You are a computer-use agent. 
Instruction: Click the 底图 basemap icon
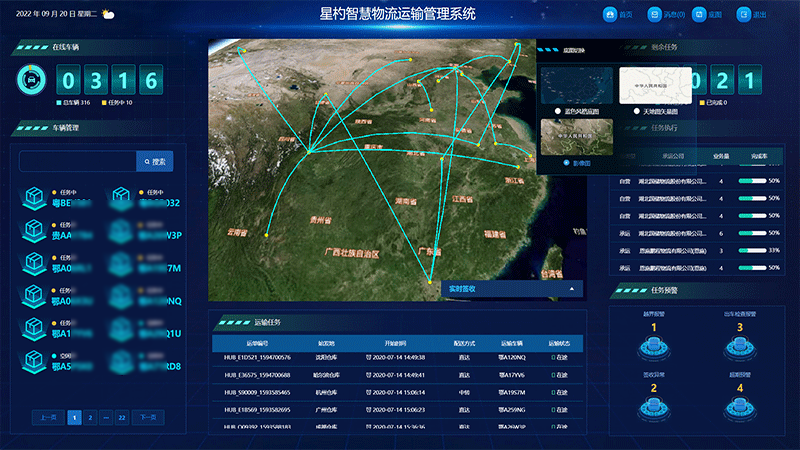click(x=699, y=15)
